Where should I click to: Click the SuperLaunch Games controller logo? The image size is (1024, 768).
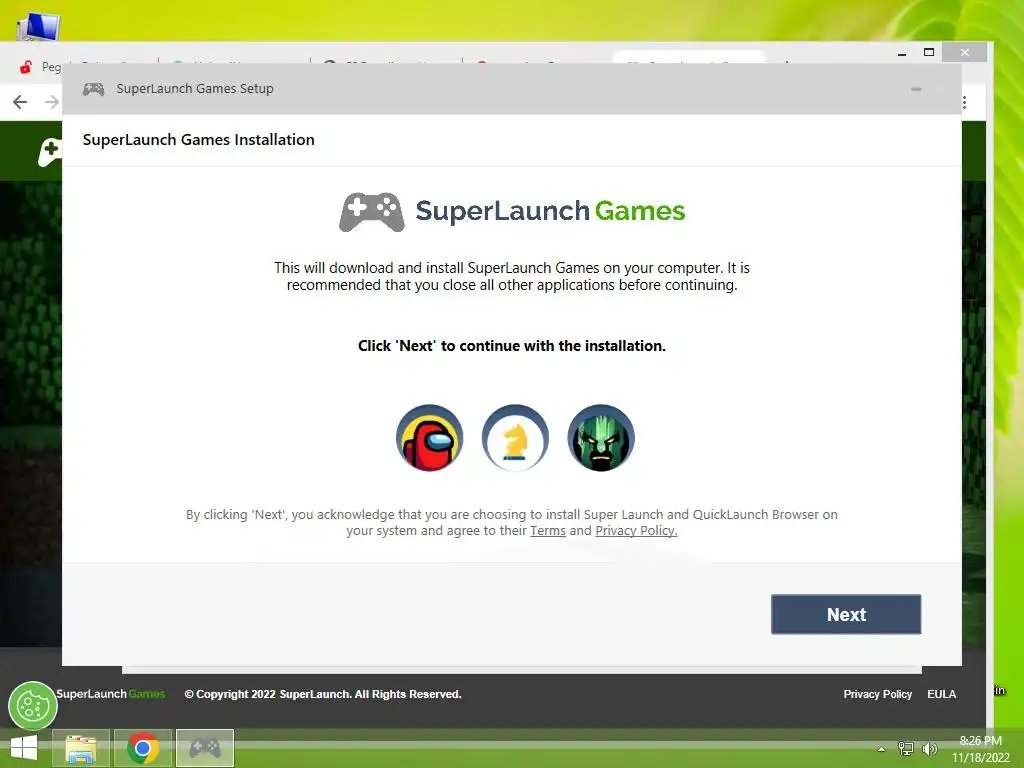[372, 212]
